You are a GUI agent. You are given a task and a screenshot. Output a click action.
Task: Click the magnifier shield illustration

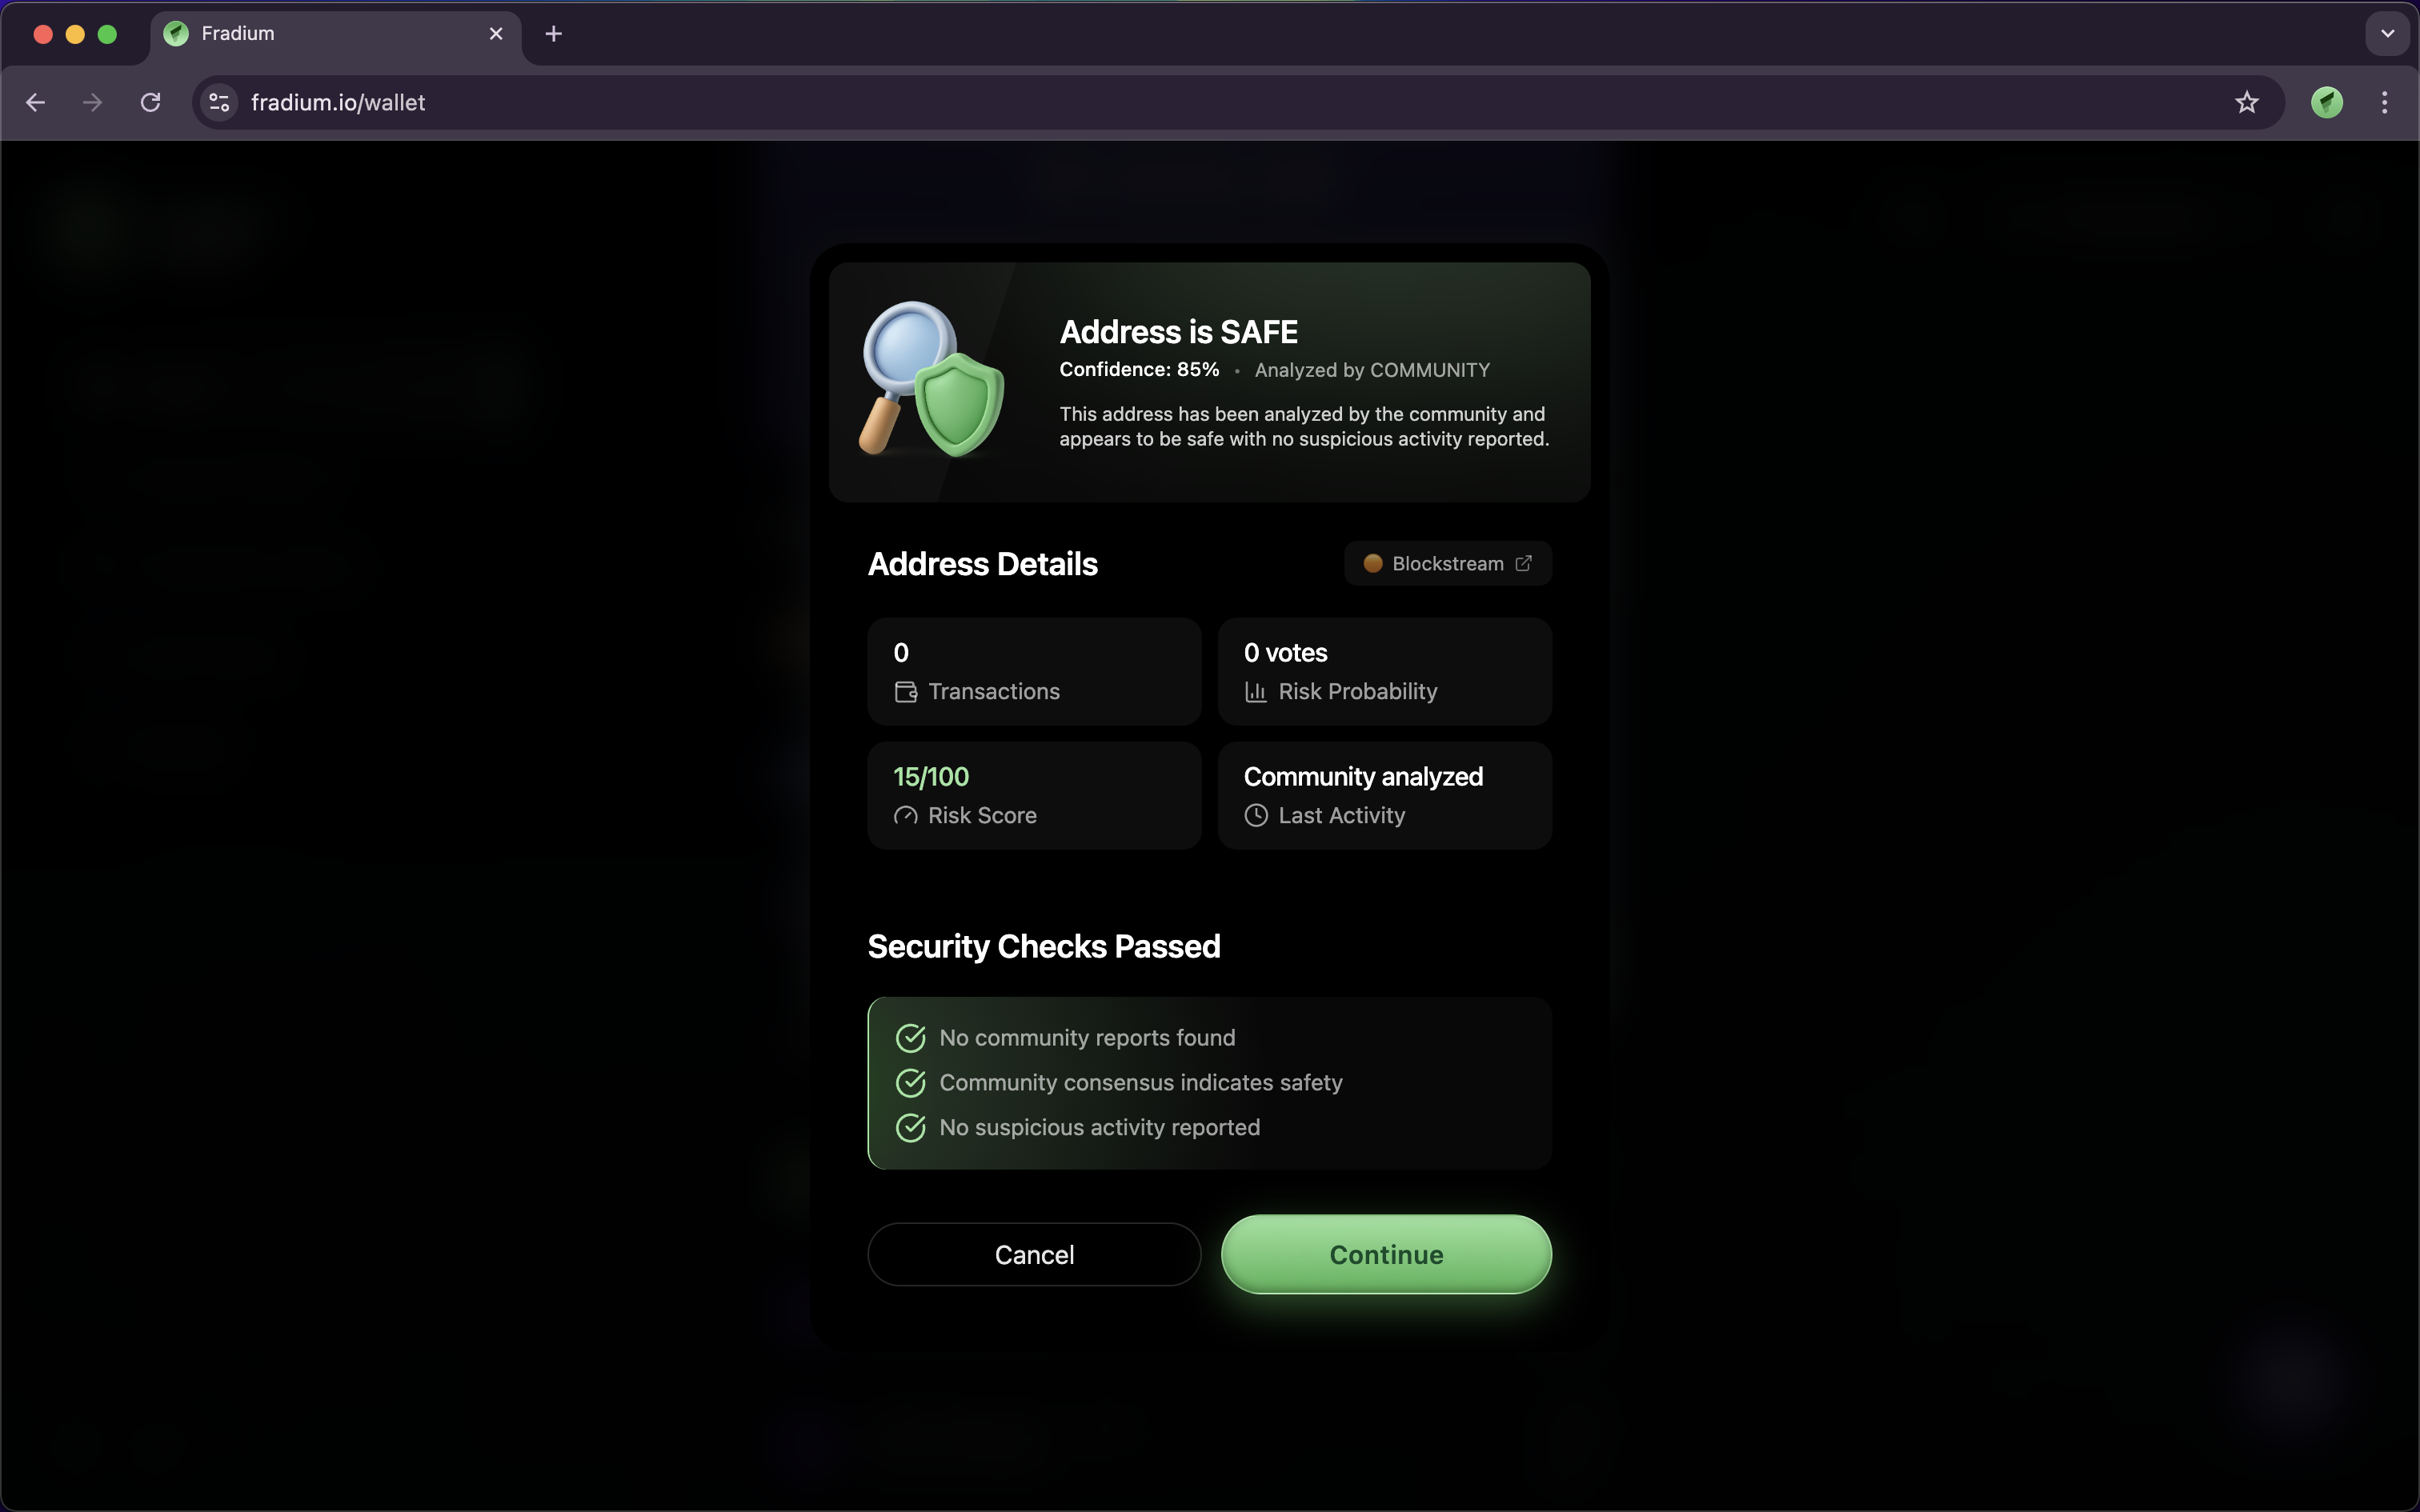coord(932,380)
